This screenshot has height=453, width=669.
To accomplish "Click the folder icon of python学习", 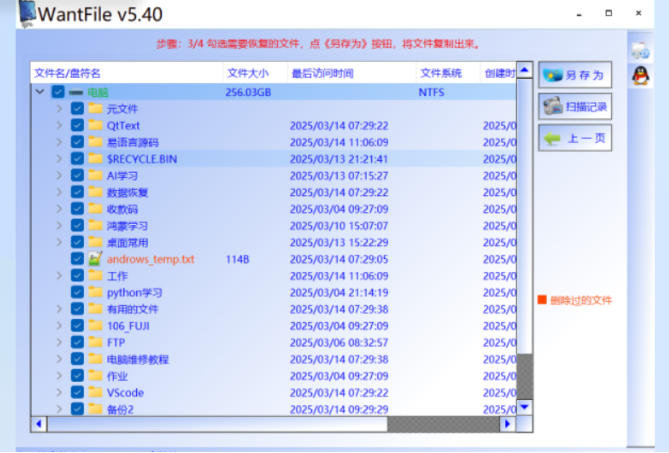I will point(96,292).
